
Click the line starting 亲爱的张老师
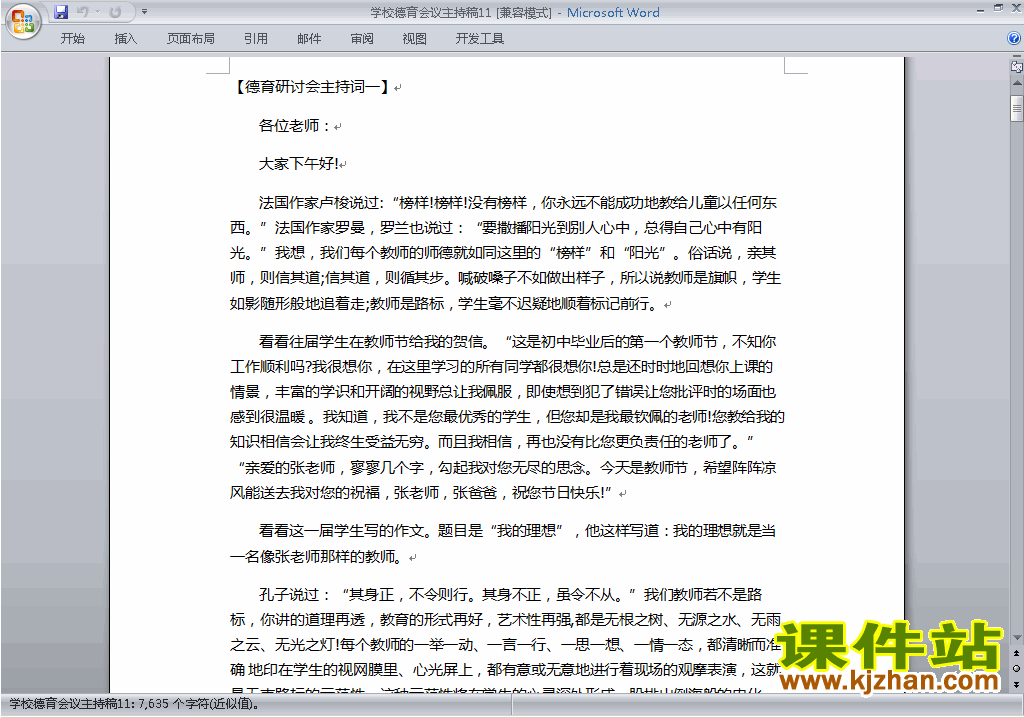tap(507, 467)
